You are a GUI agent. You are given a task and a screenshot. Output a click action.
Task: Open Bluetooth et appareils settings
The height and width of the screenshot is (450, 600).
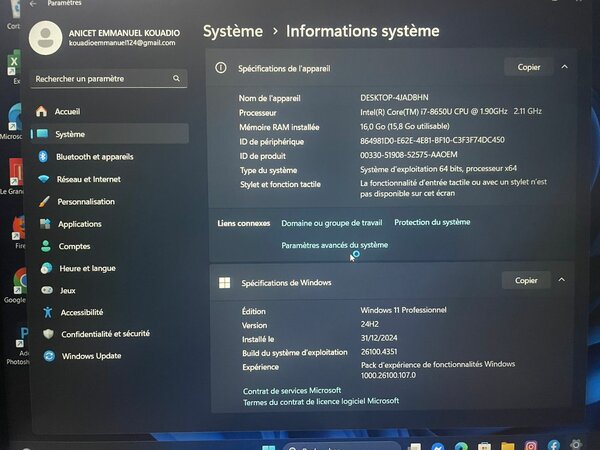[x=95, y=157]
